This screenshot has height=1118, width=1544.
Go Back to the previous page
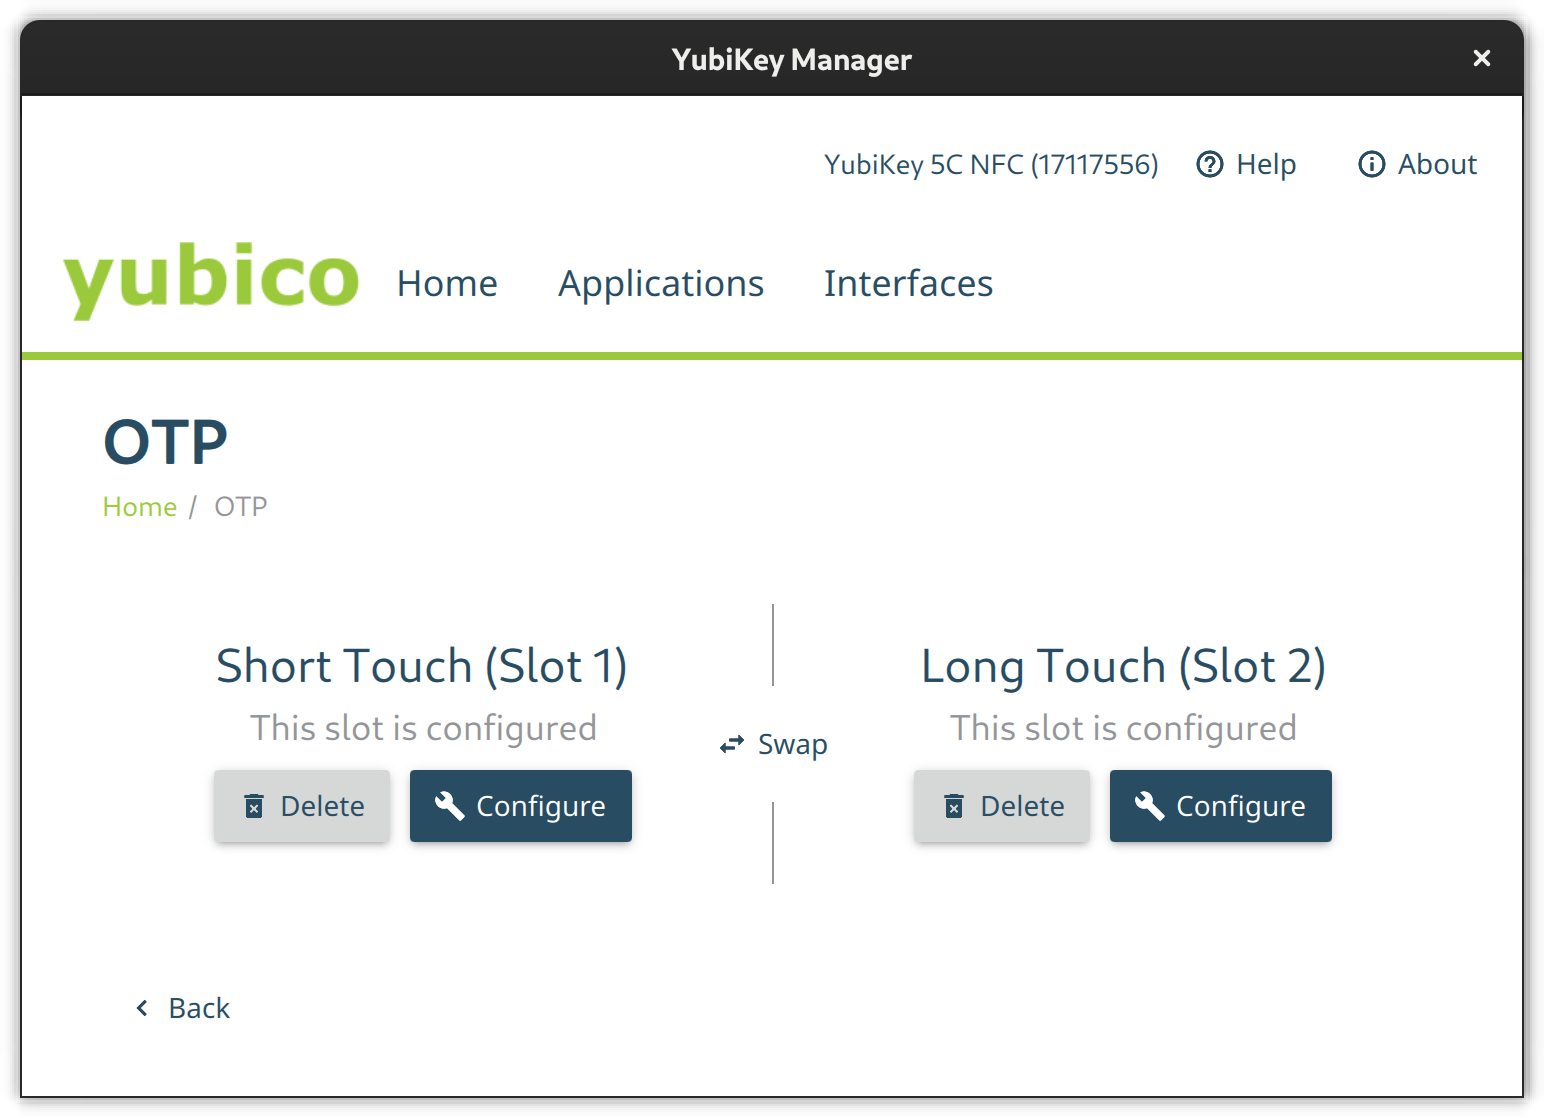[199, 1008]
